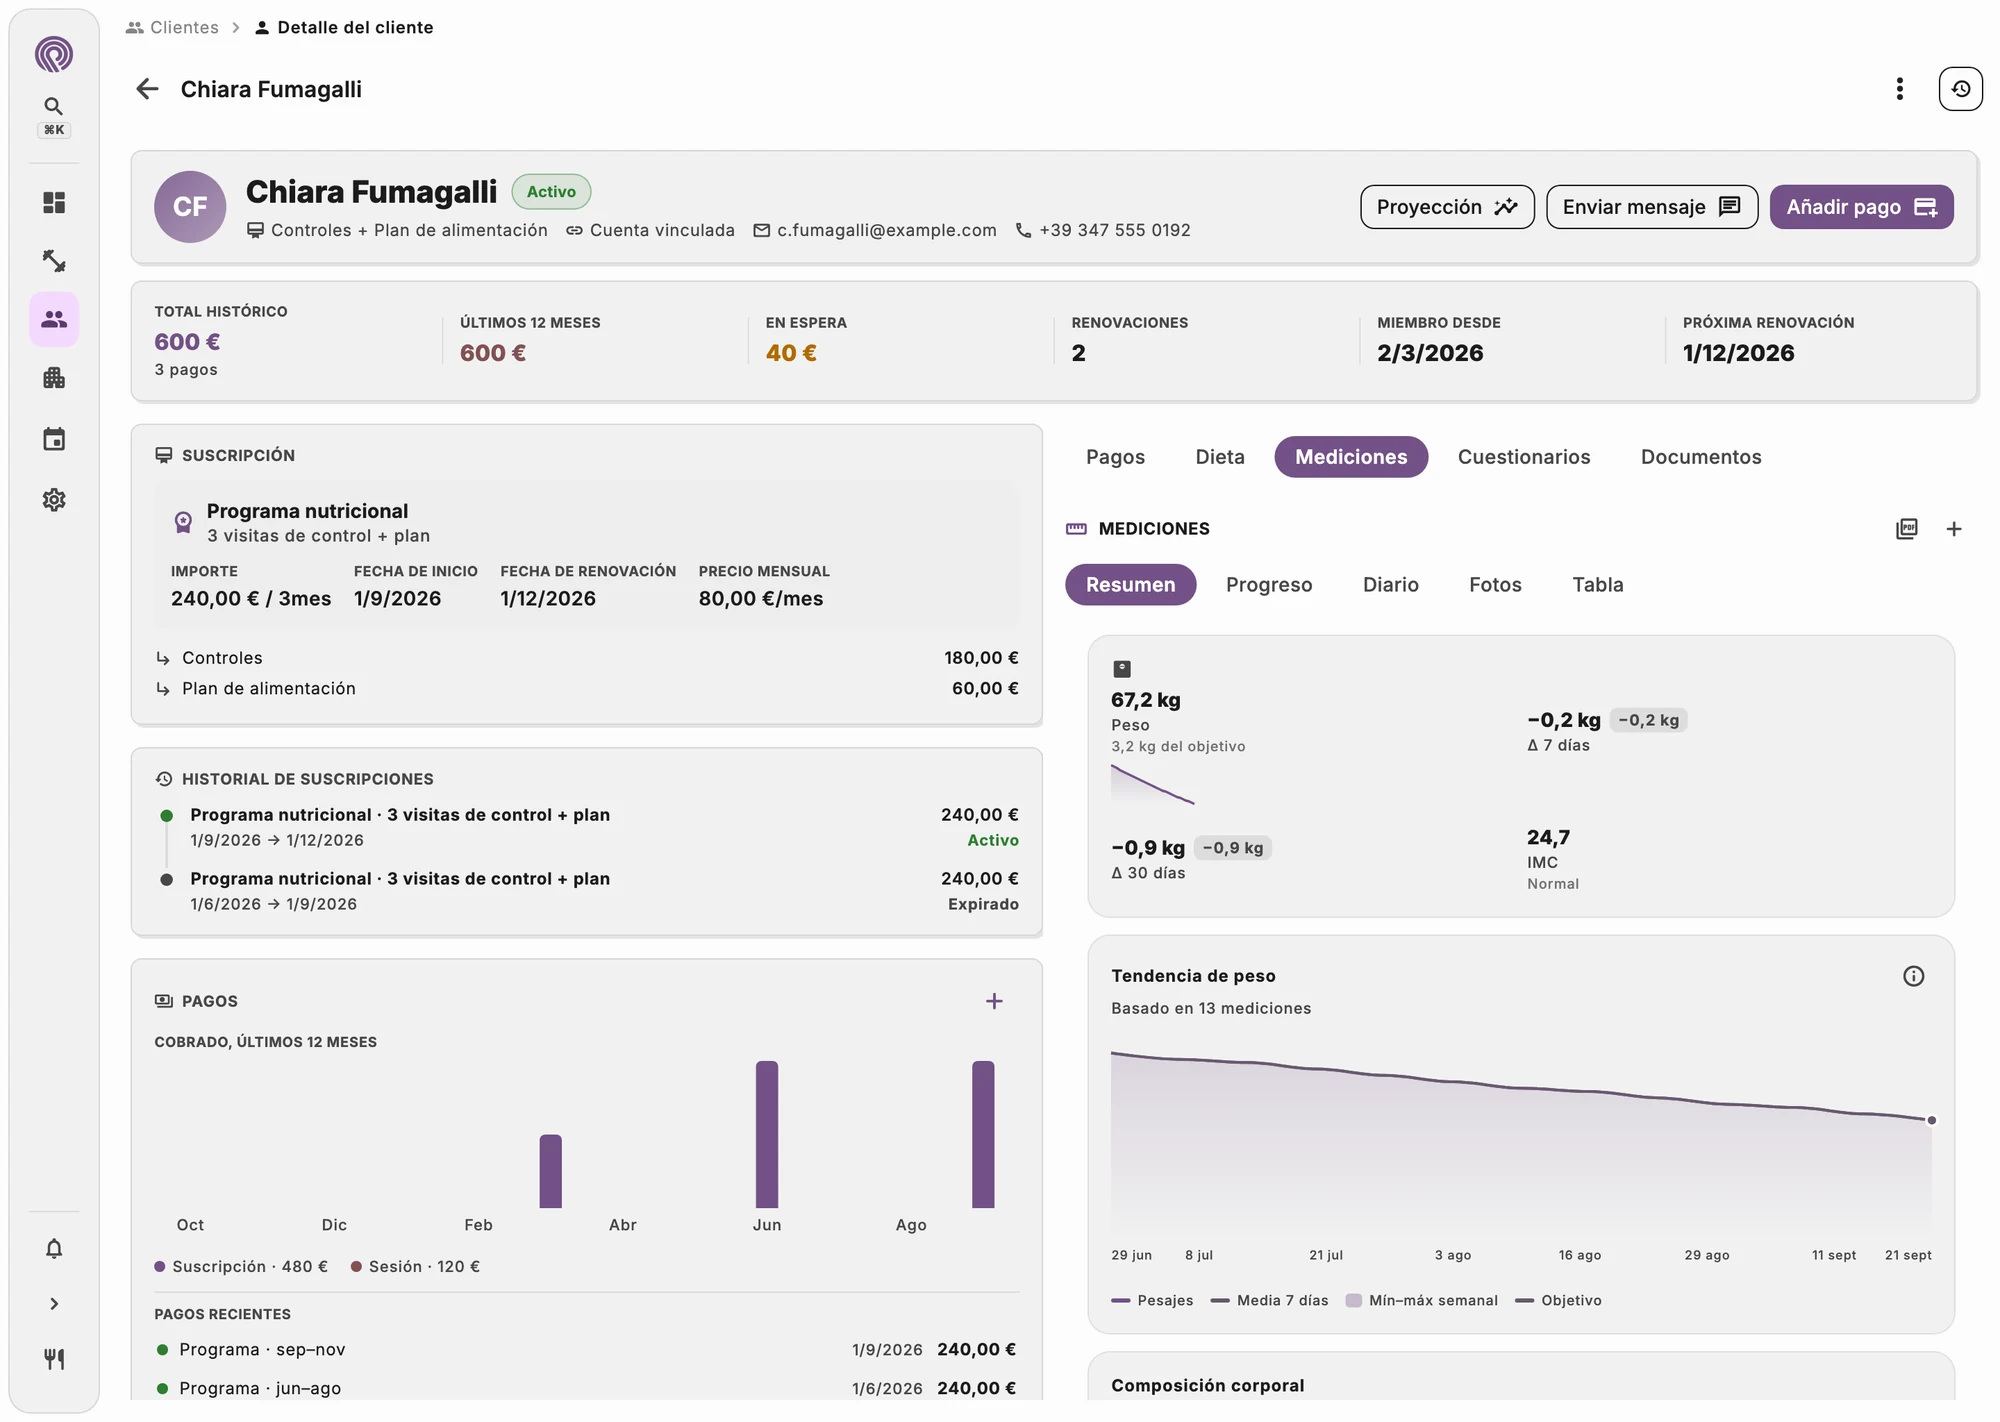Open the fork and knife icon
This screenshot has height=1422, width=2000.
(x=54, y=1359)
